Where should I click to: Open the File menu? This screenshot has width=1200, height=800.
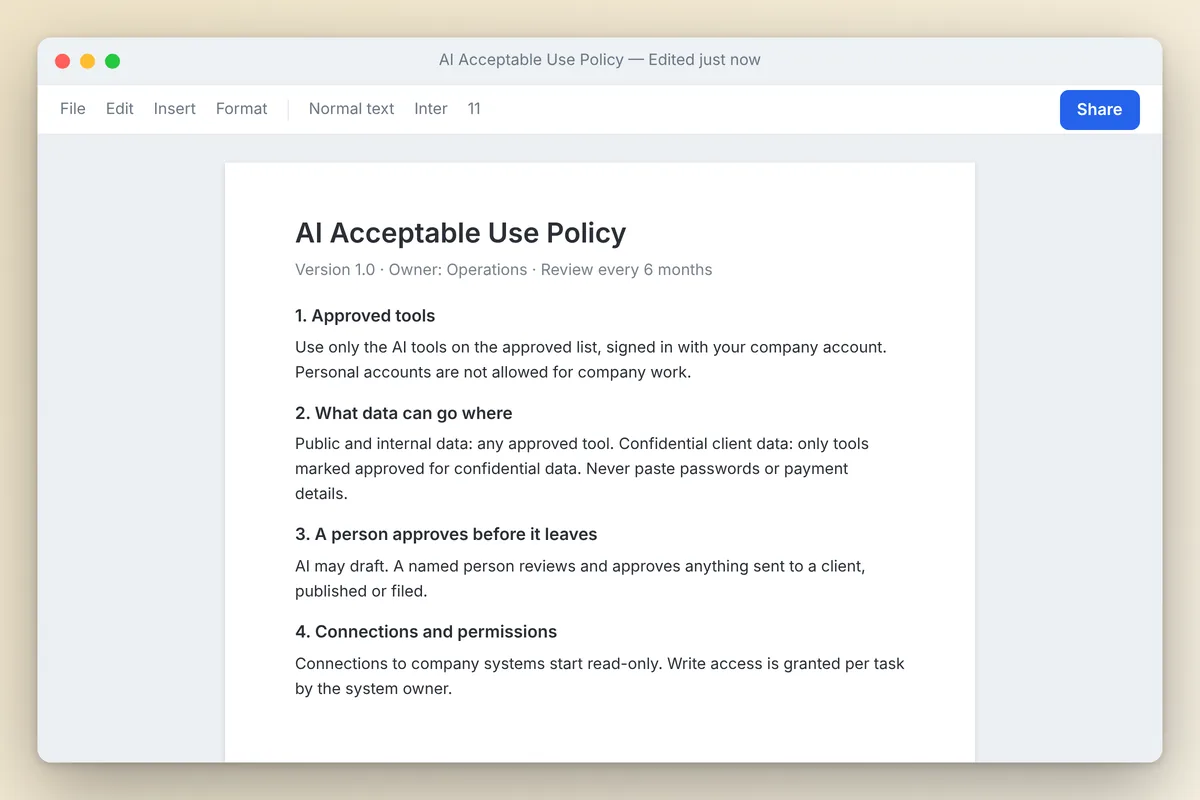(x=73, y=109)
